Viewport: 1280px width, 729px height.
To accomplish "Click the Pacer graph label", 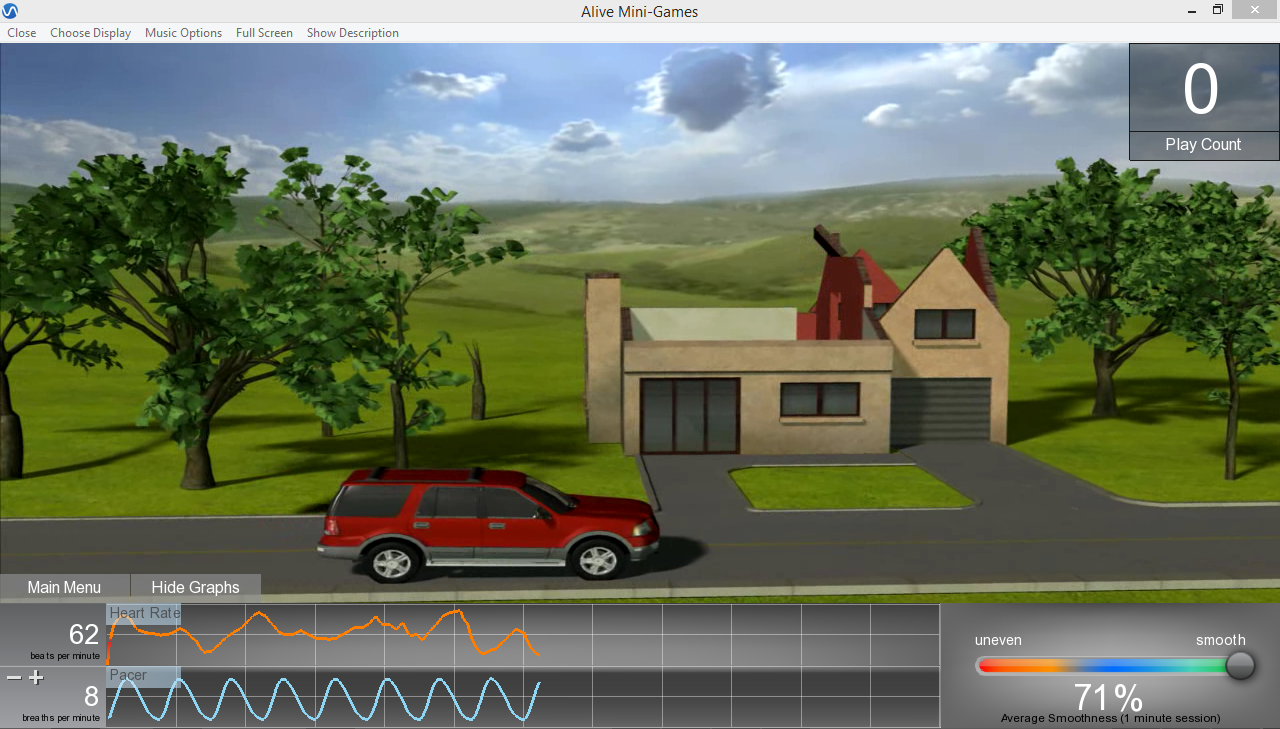I will 128,675.
